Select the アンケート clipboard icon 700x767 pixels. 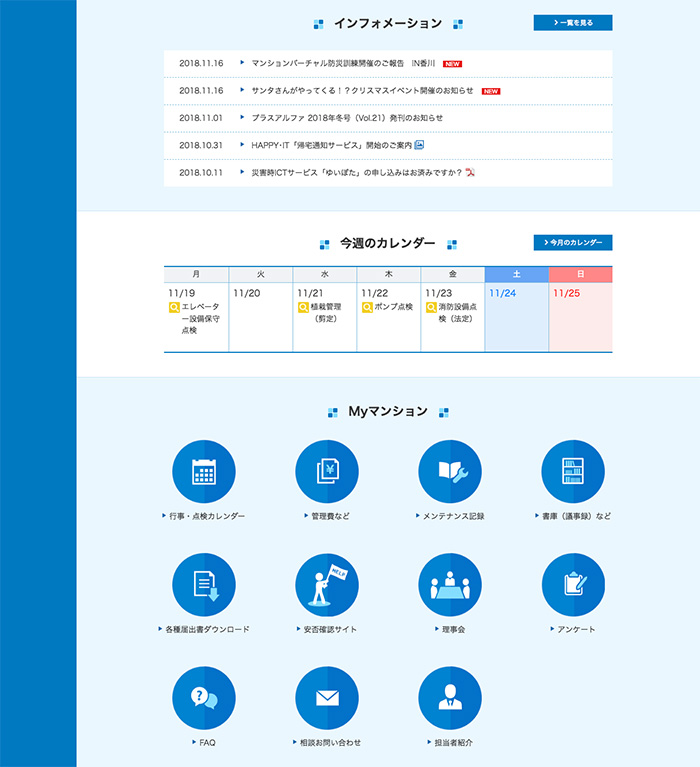coord(573,584)
